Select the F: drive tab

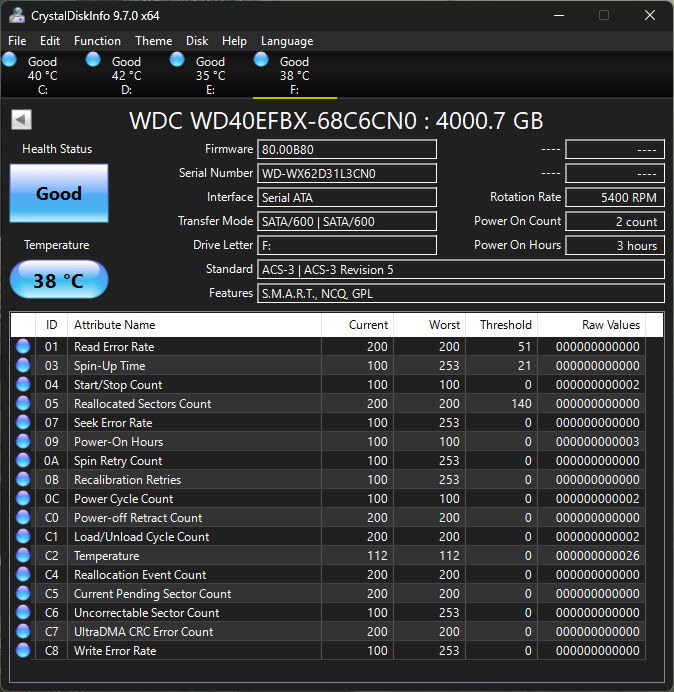294,75
